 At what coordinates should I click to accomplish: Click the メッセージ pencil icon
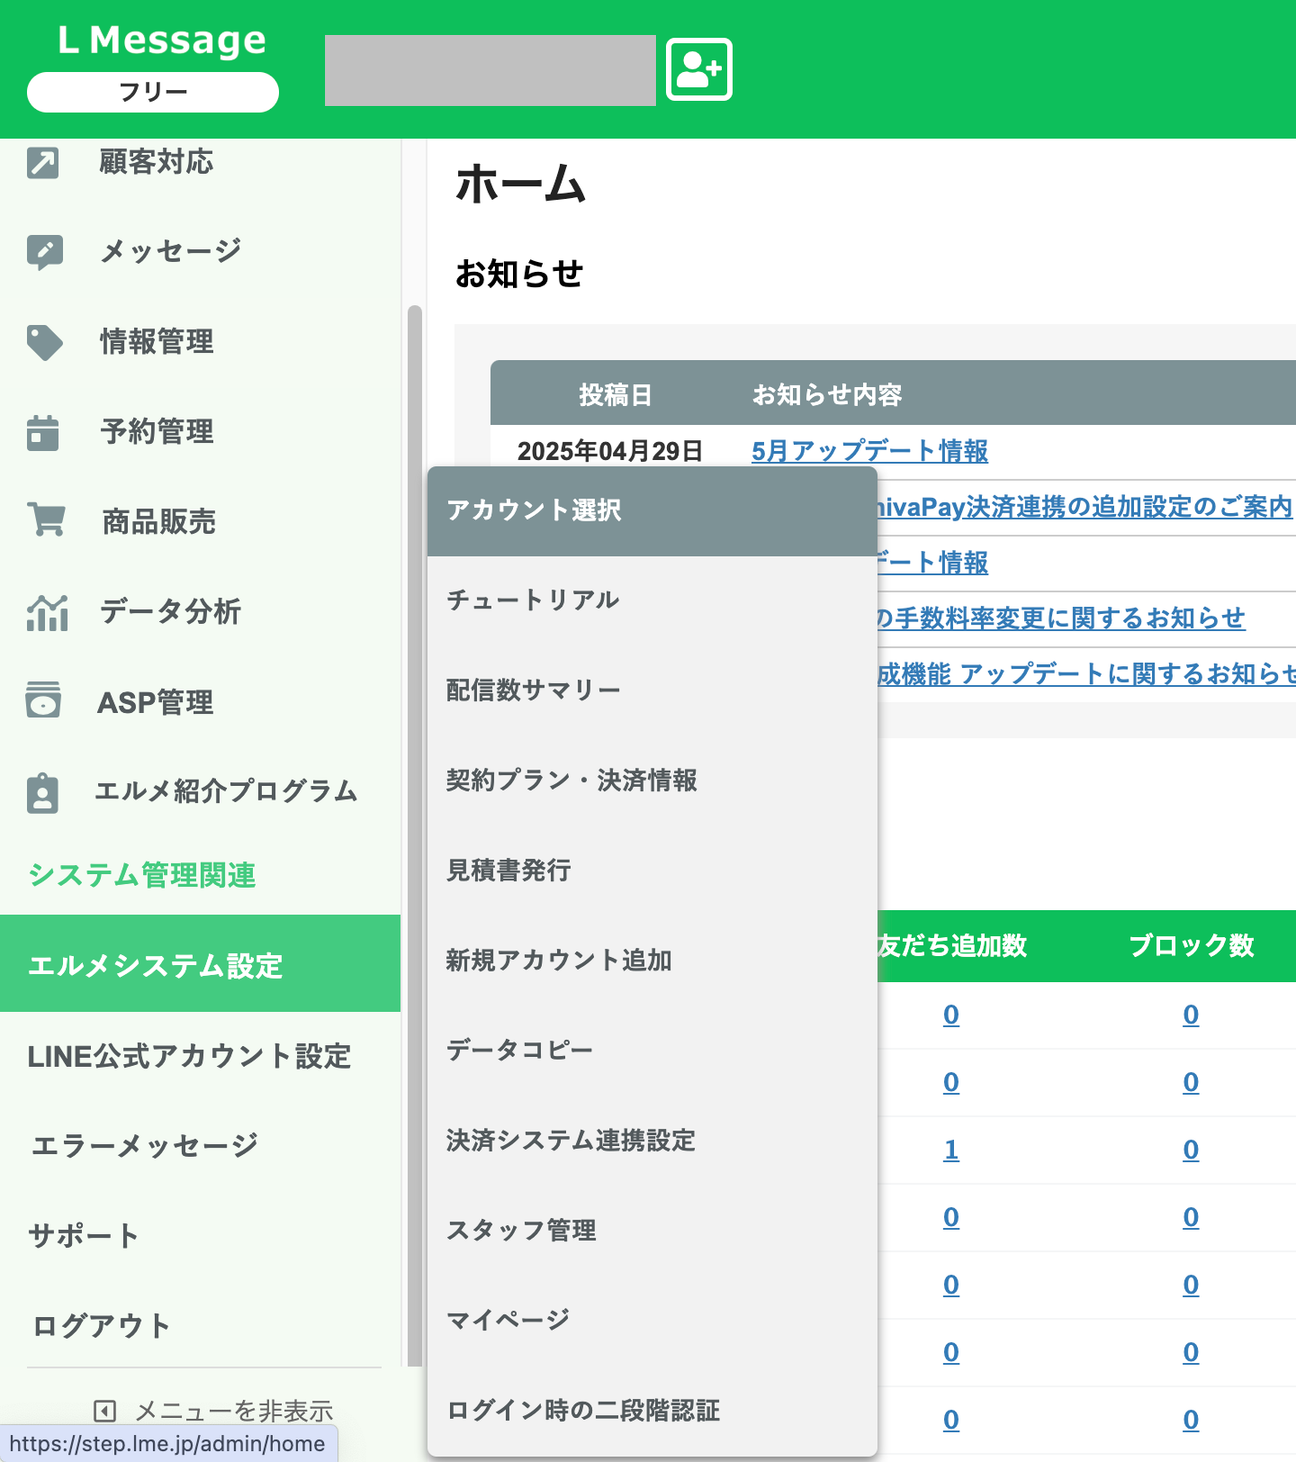click(x=45, y=252)
